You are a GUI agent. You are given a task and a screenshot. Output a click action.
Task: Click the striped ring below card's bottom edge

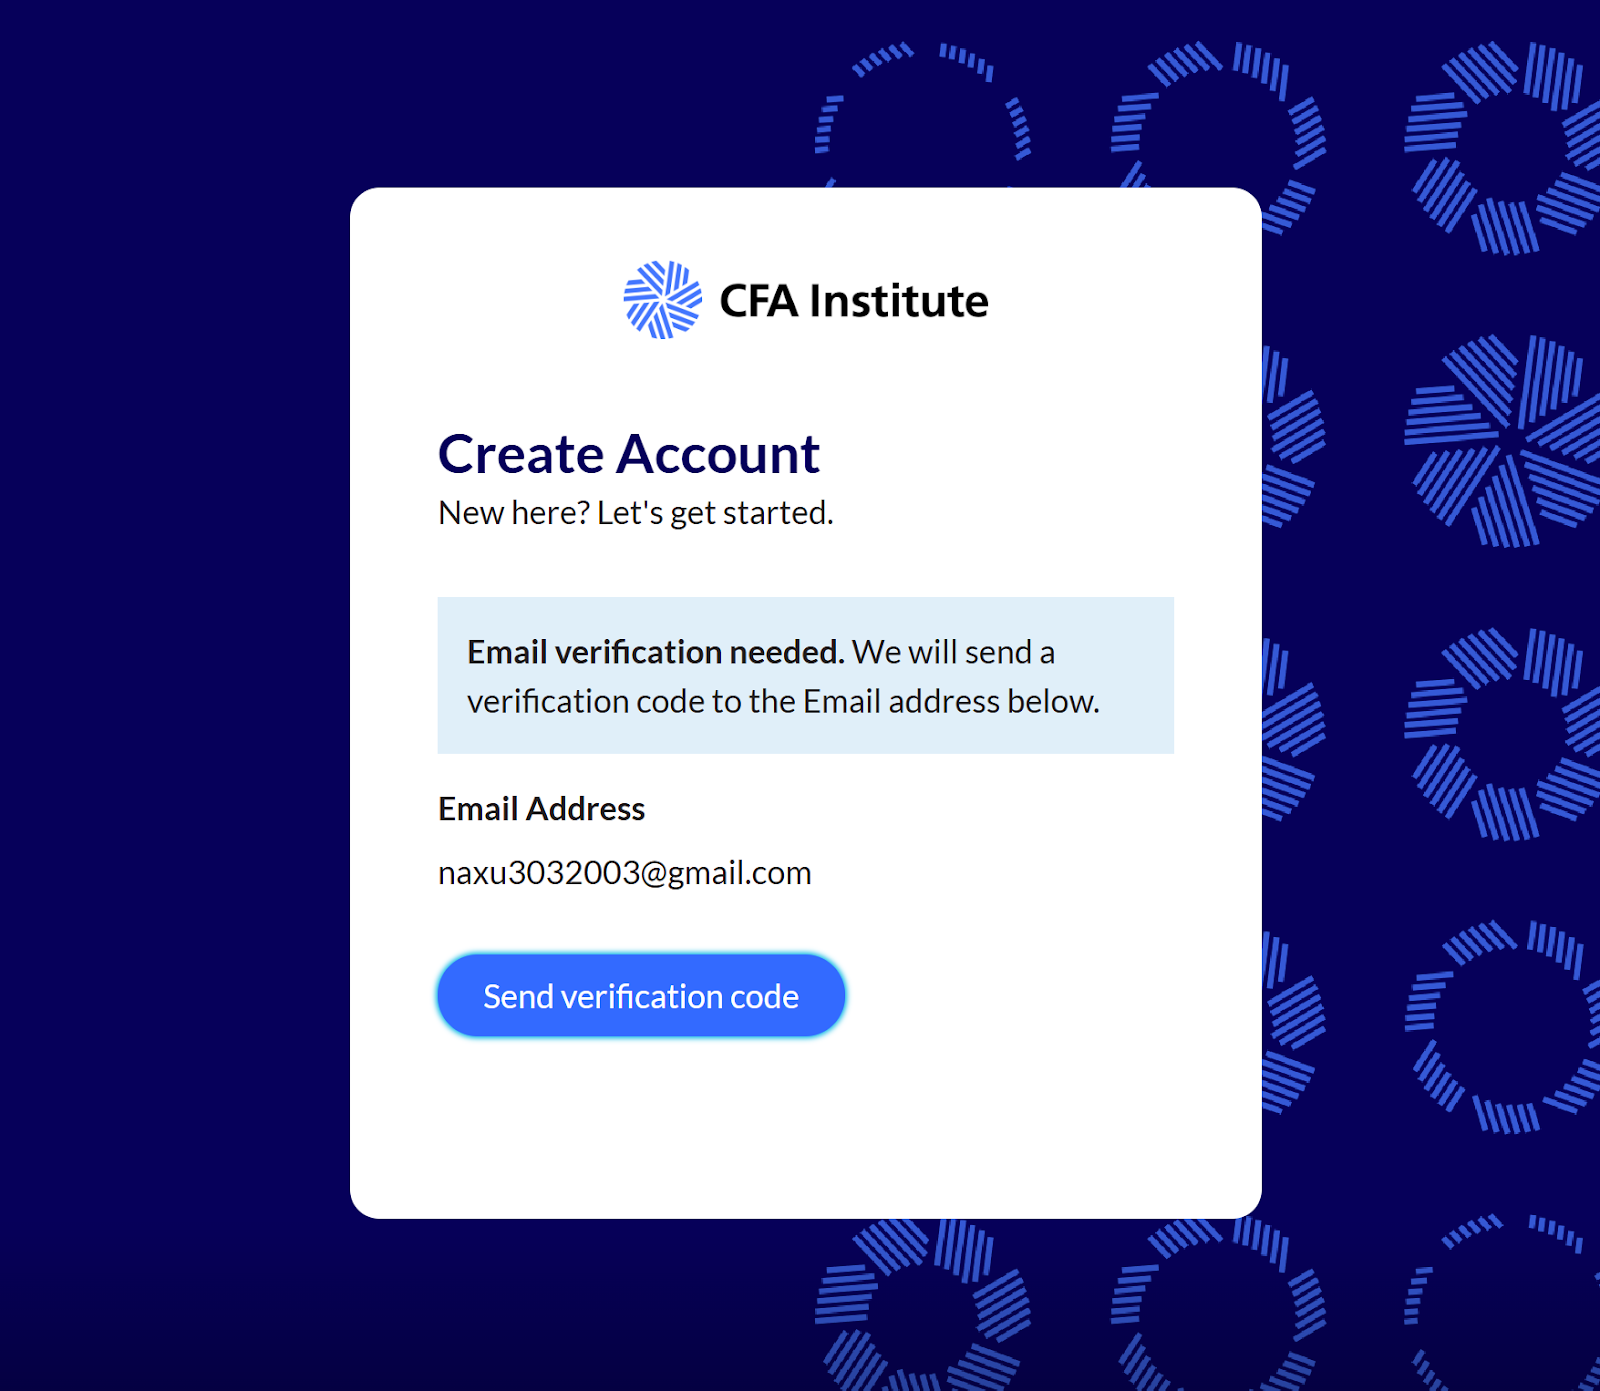[x=921, y=1304]
